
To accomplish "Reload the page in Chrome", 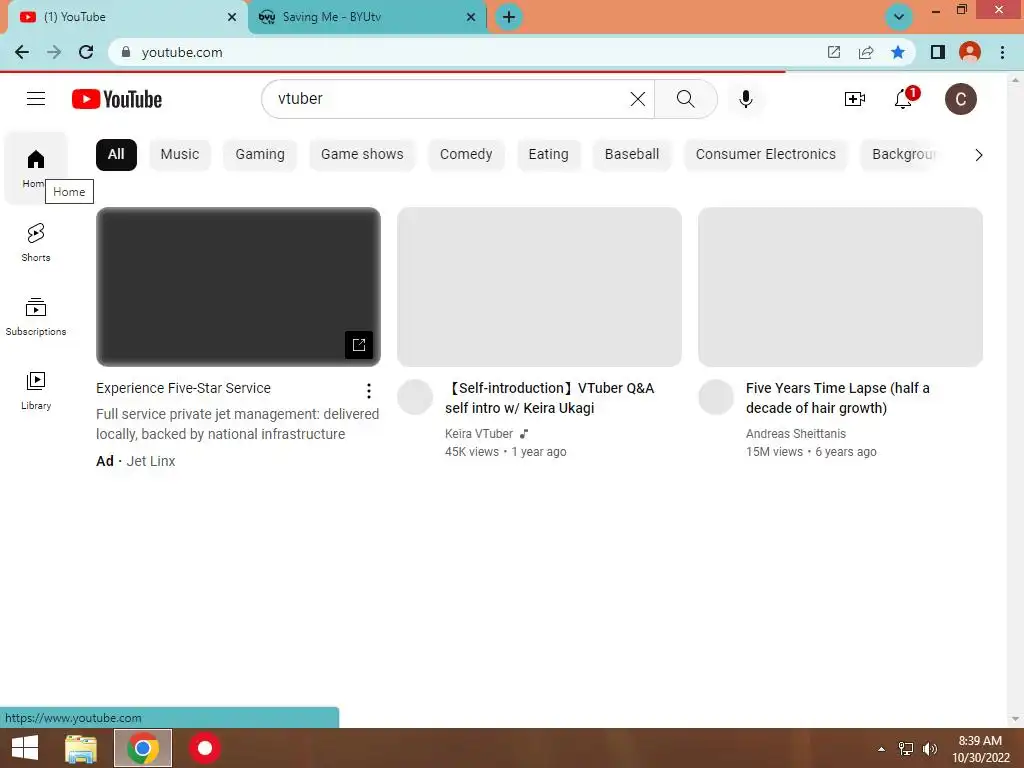I will click(x=86, y=52).
